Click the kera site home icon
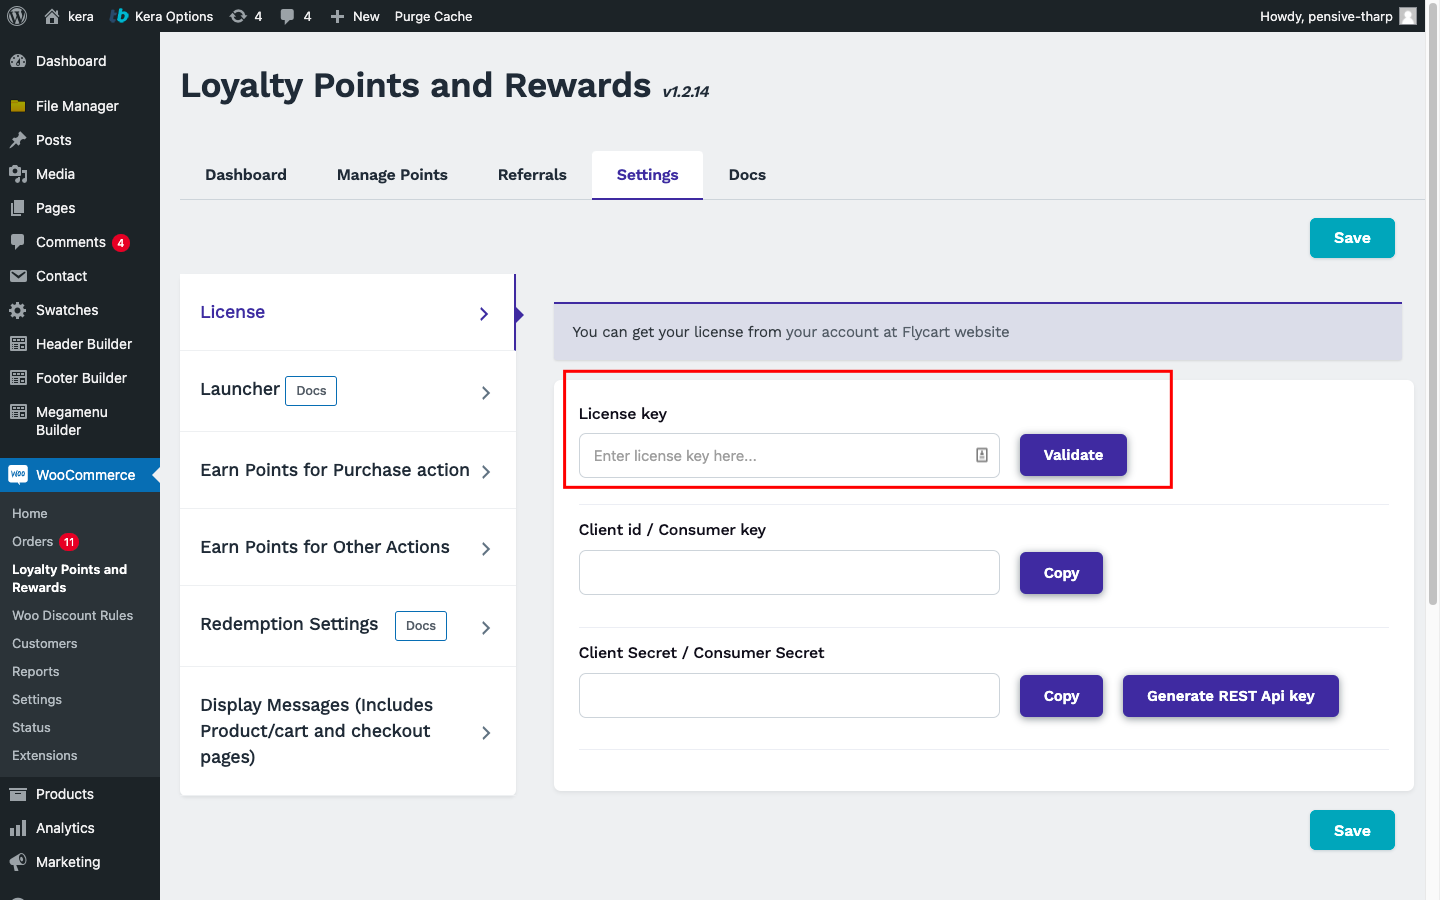 [52, 16]
